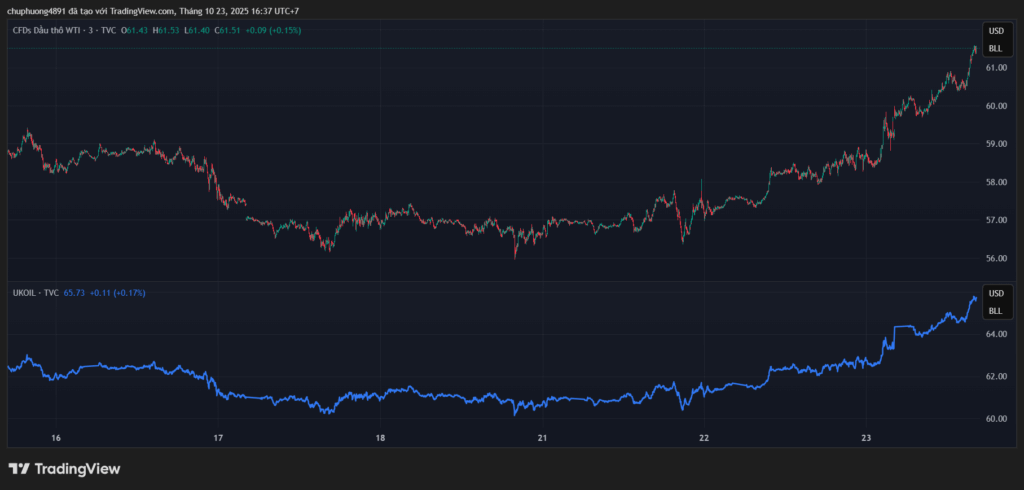Click the 56.00 price level on WTI axis

pos(996,258)
